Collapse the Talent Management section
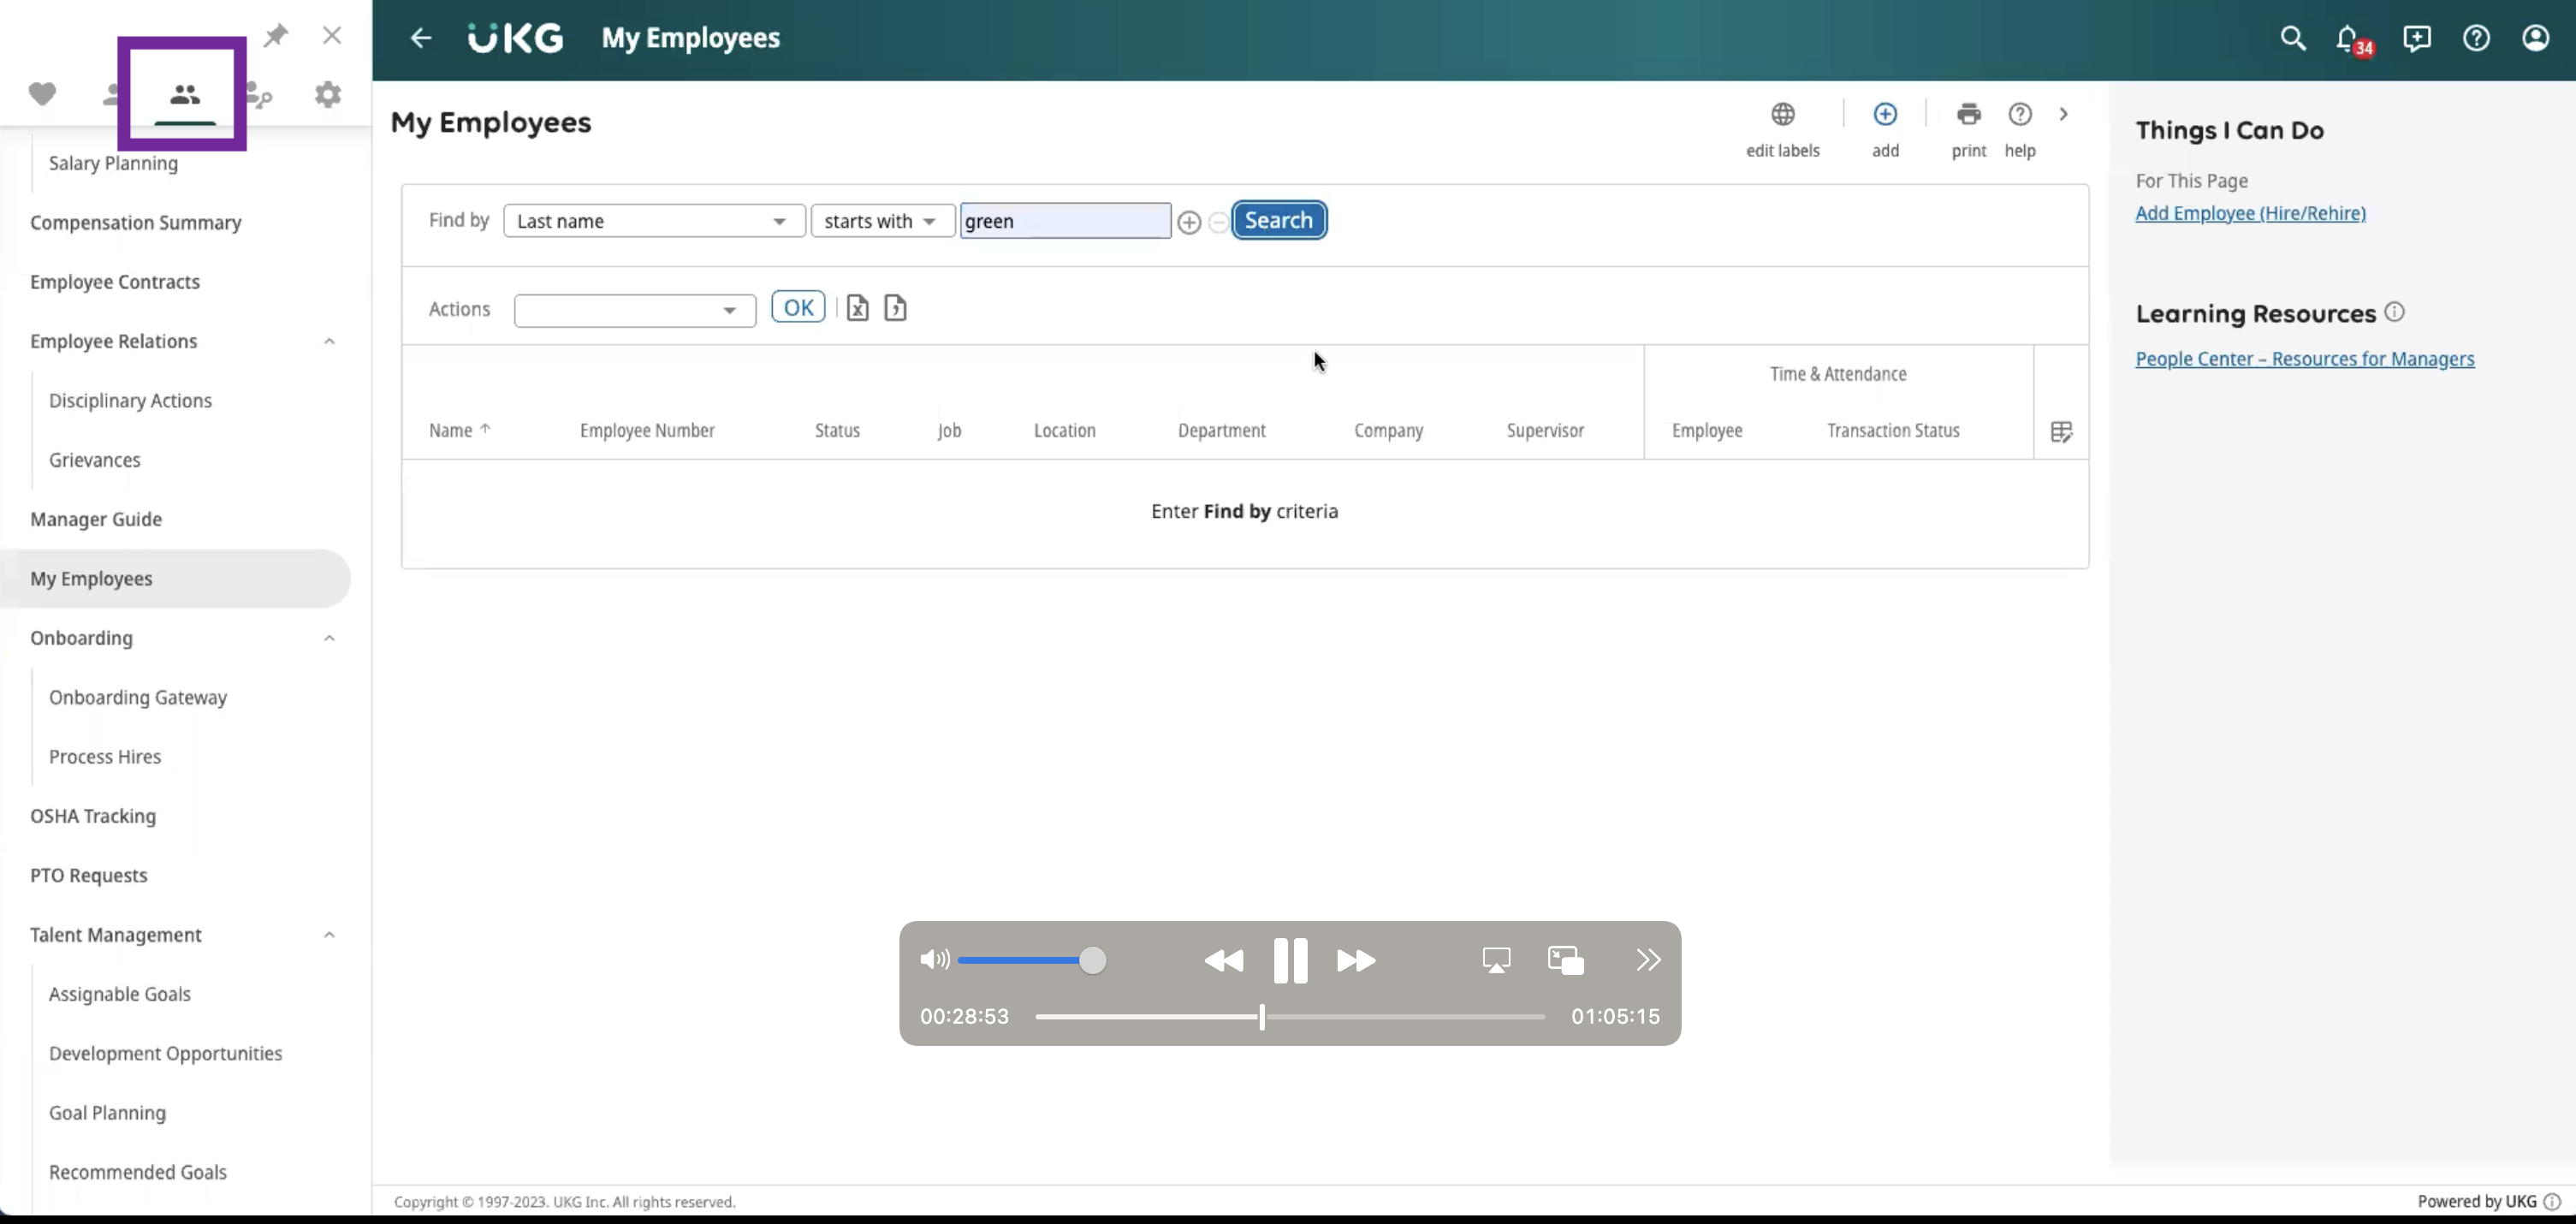 pos(329,935)
